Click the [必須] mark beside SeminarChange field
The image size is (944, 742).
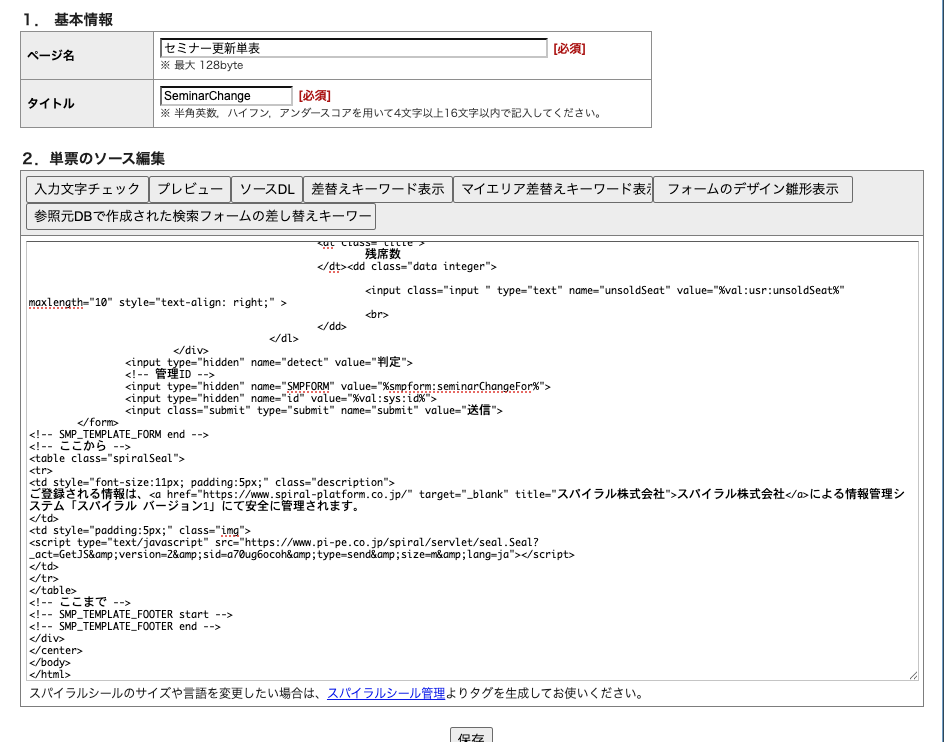[x=315, y=96]
